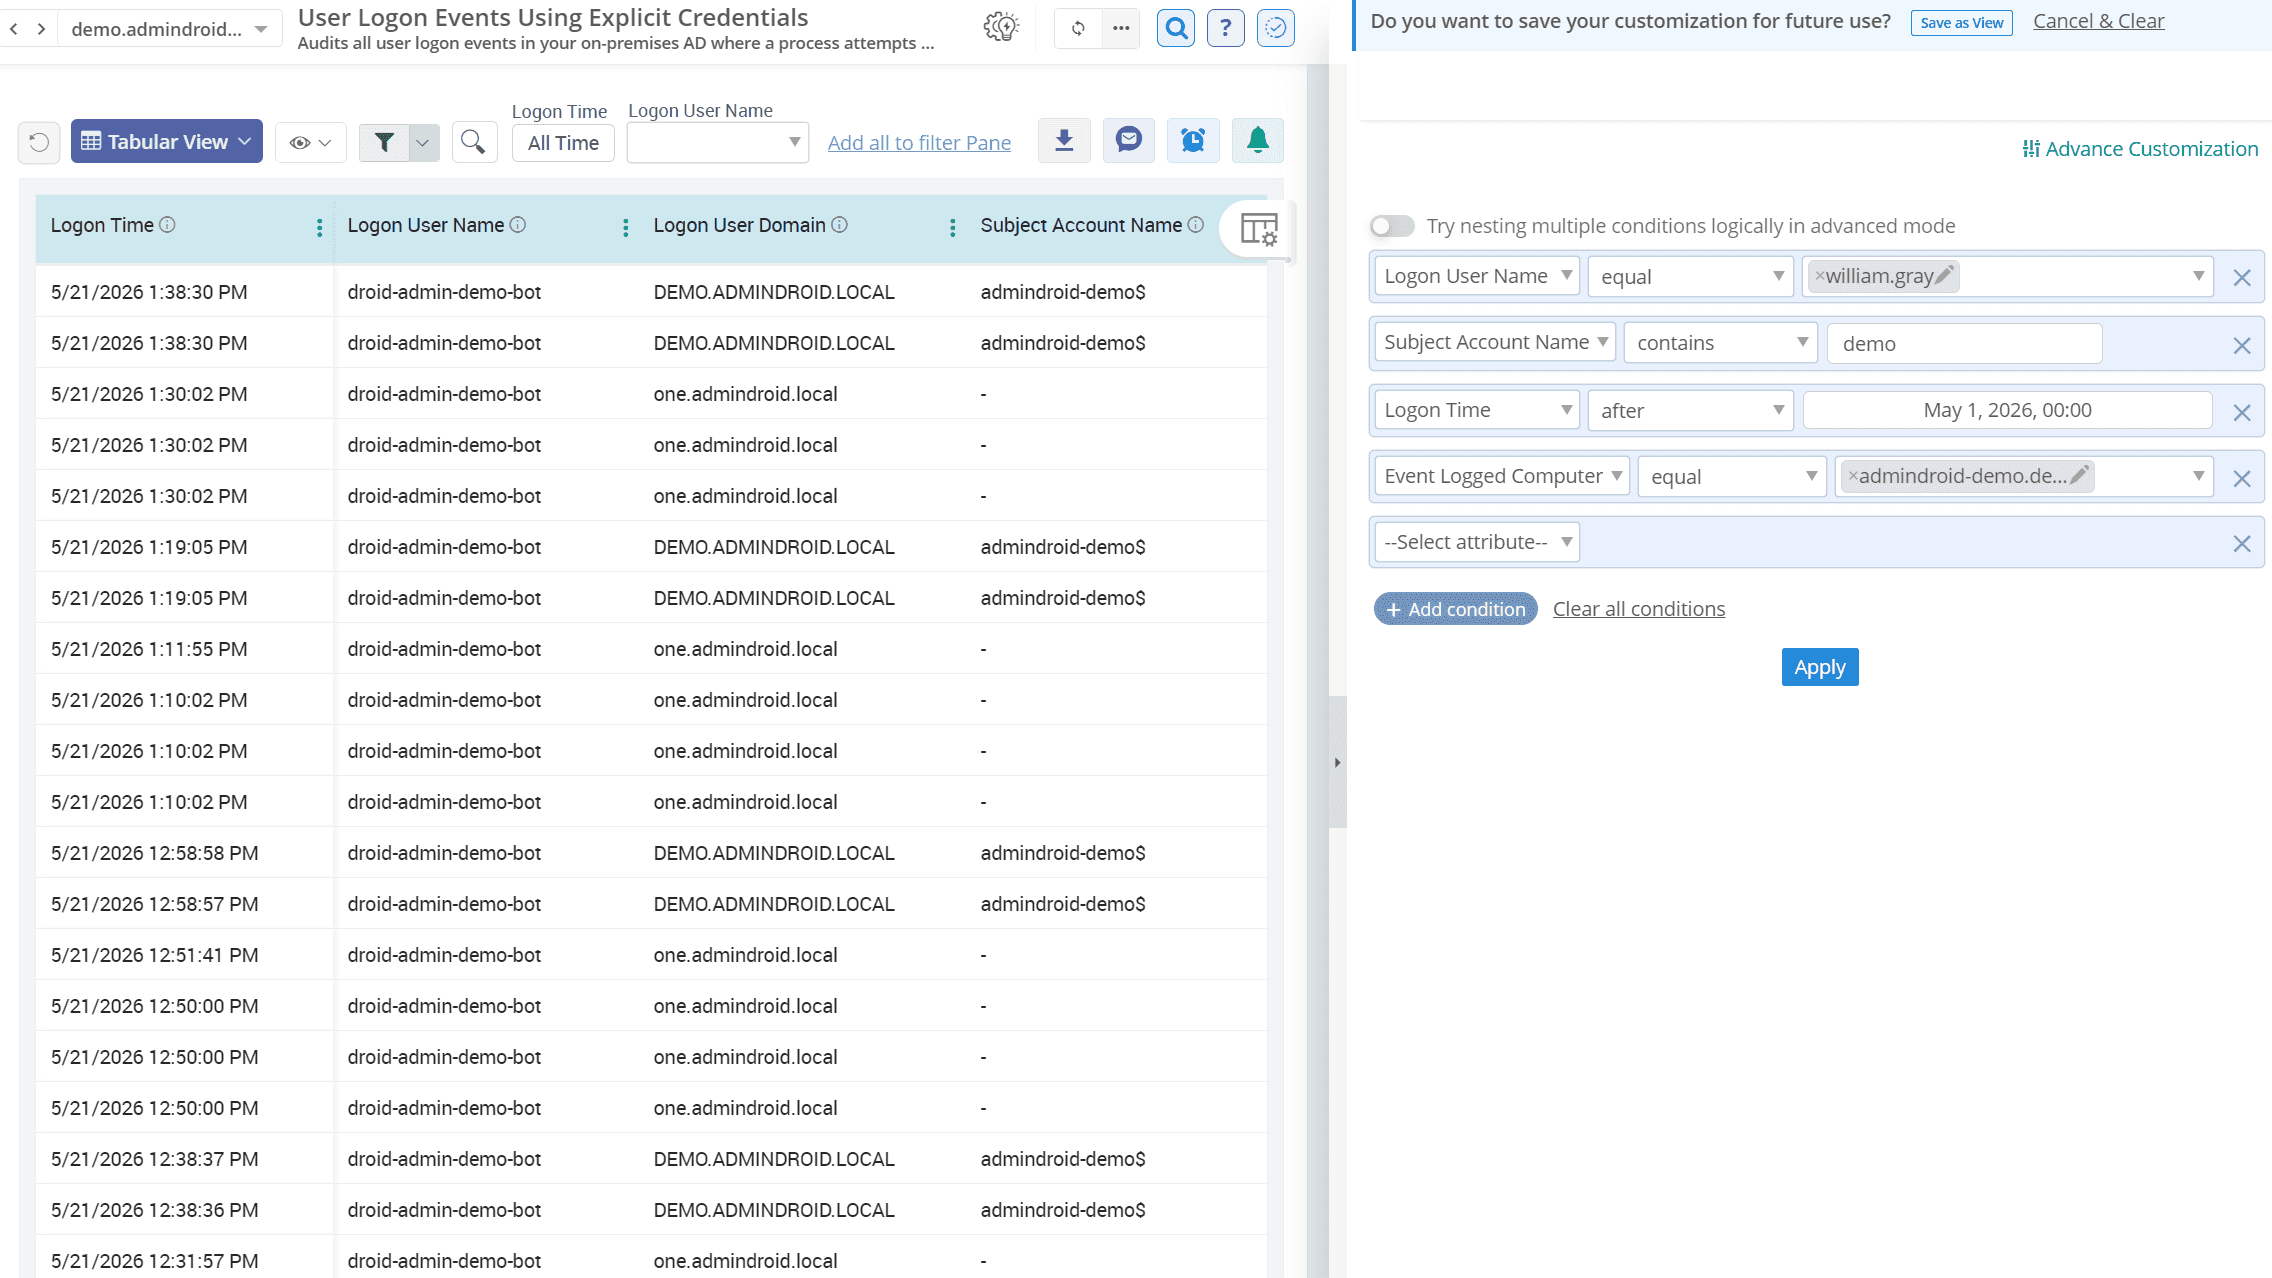Remove the william.gray tag
This screenshot has width=2272, height=1278.
[x=1820, y=276]
